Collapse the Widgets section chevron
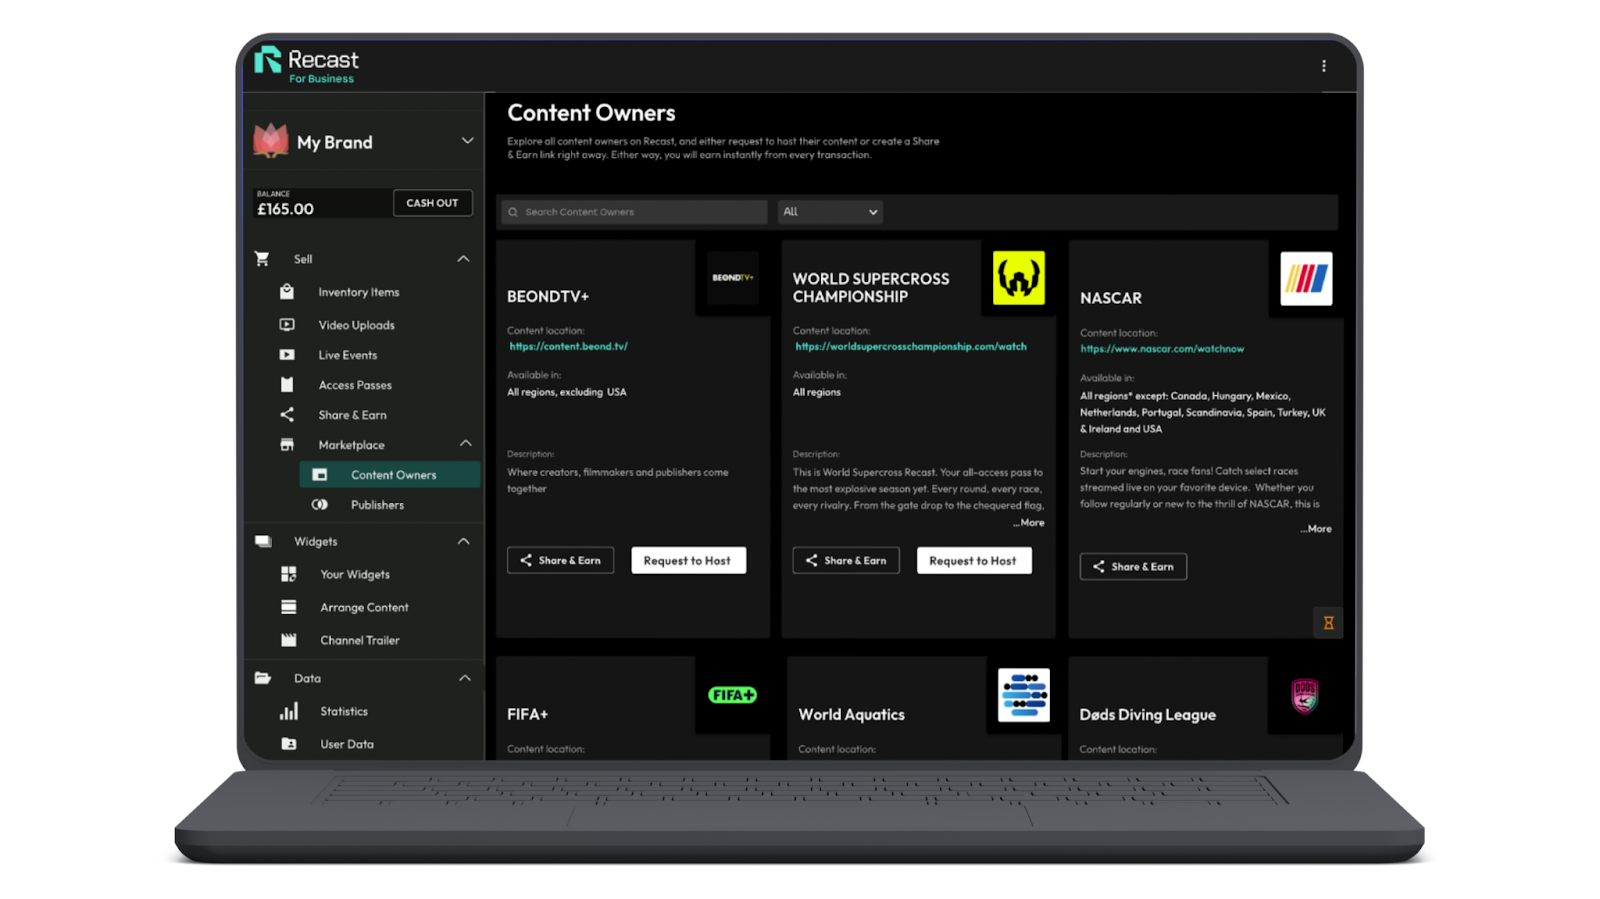 [x=463, y=541]
